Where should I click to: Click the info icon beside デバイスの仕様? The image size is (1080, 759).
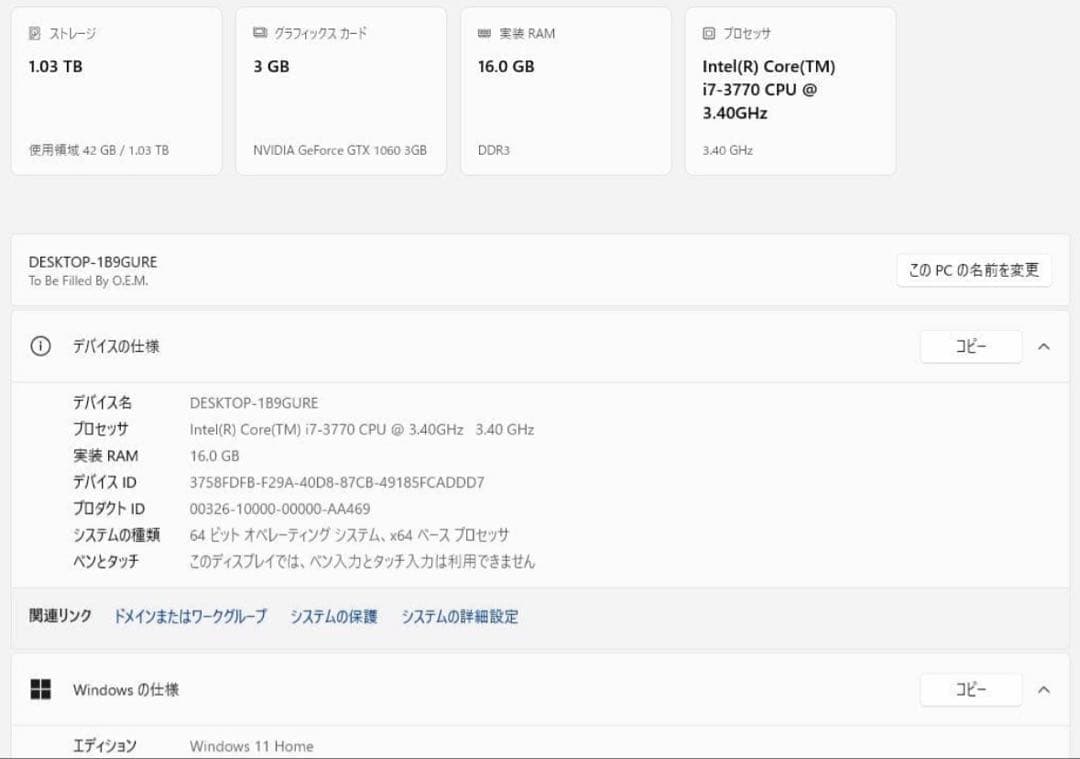click(x=41, y=346)
